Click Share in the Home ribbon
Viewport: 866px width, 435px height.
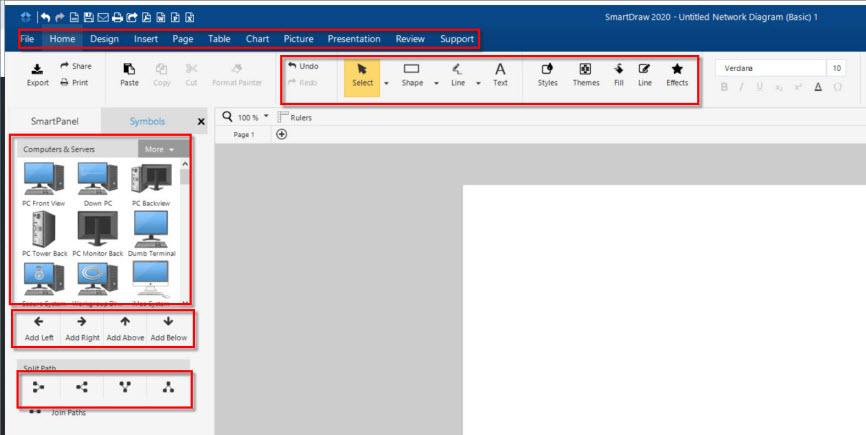pos(76,66)
